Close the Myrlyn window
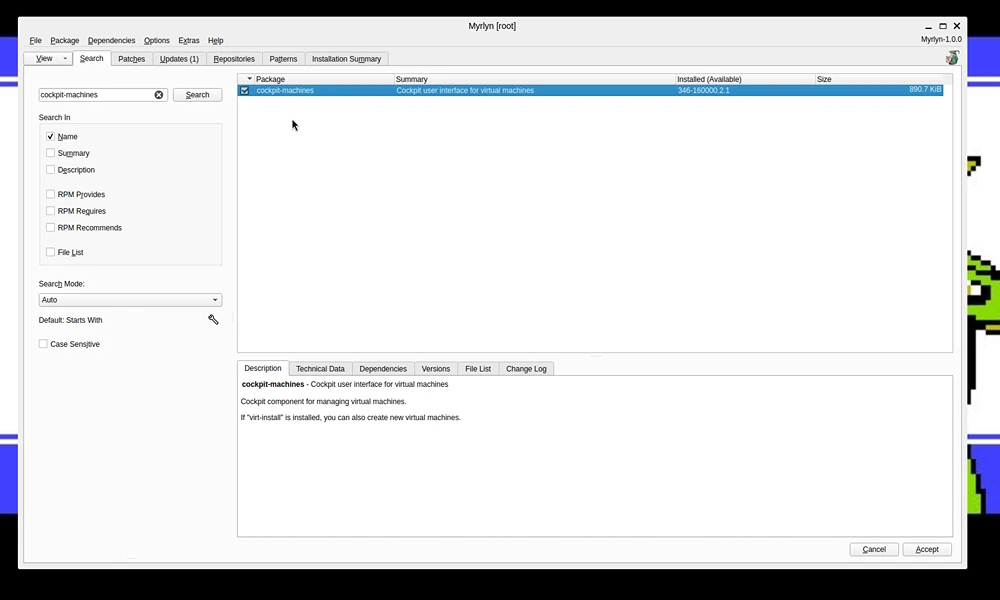Viewport: 1000px width, 600px height. tap(957, 26)
